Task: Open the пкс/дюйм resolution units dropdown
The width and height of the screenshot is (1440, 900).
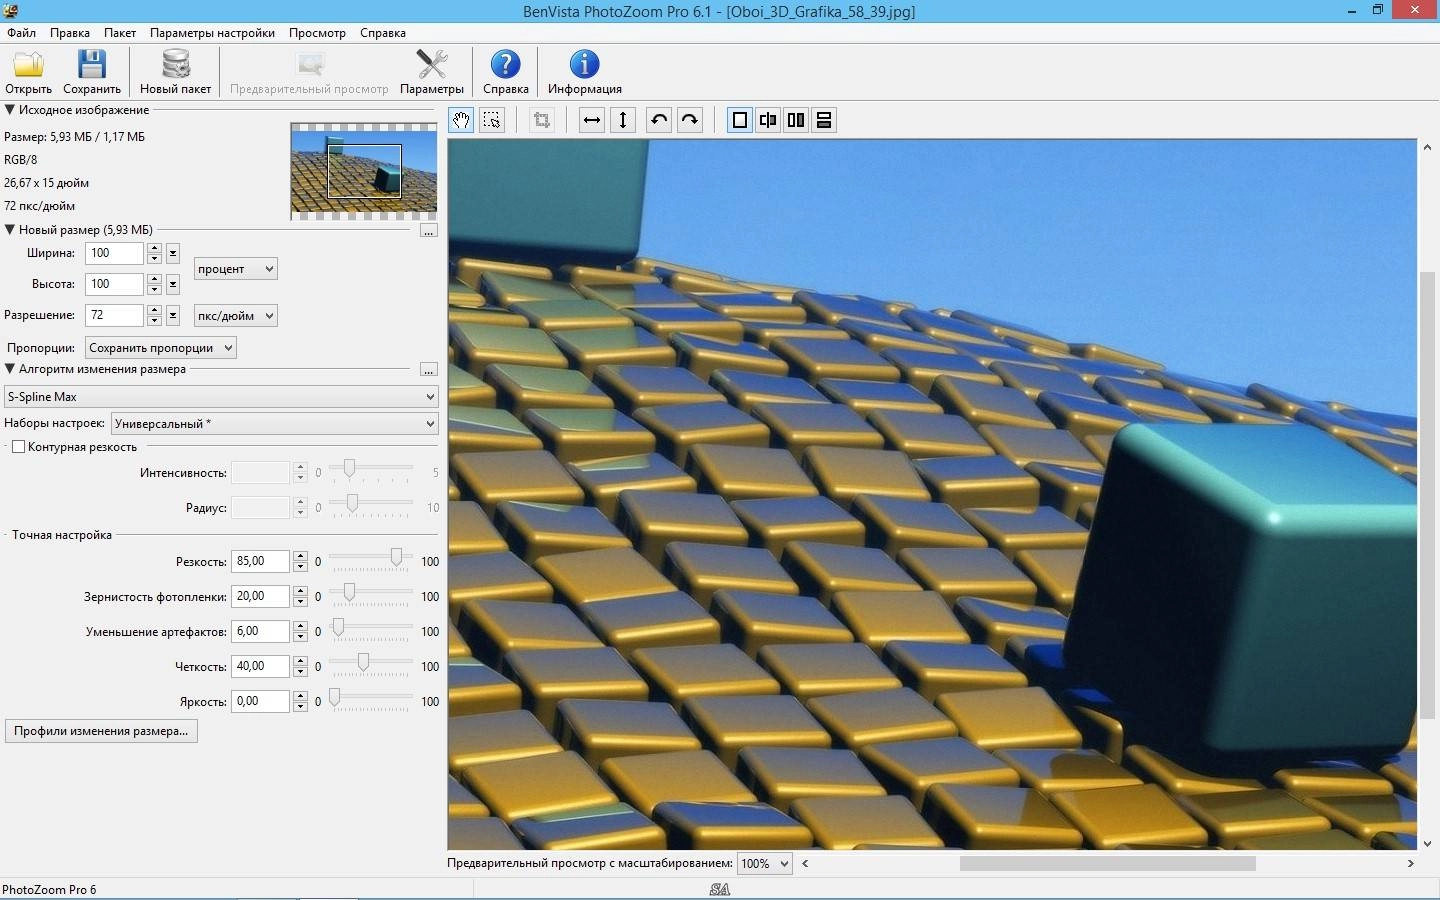Action: [235, 316]
